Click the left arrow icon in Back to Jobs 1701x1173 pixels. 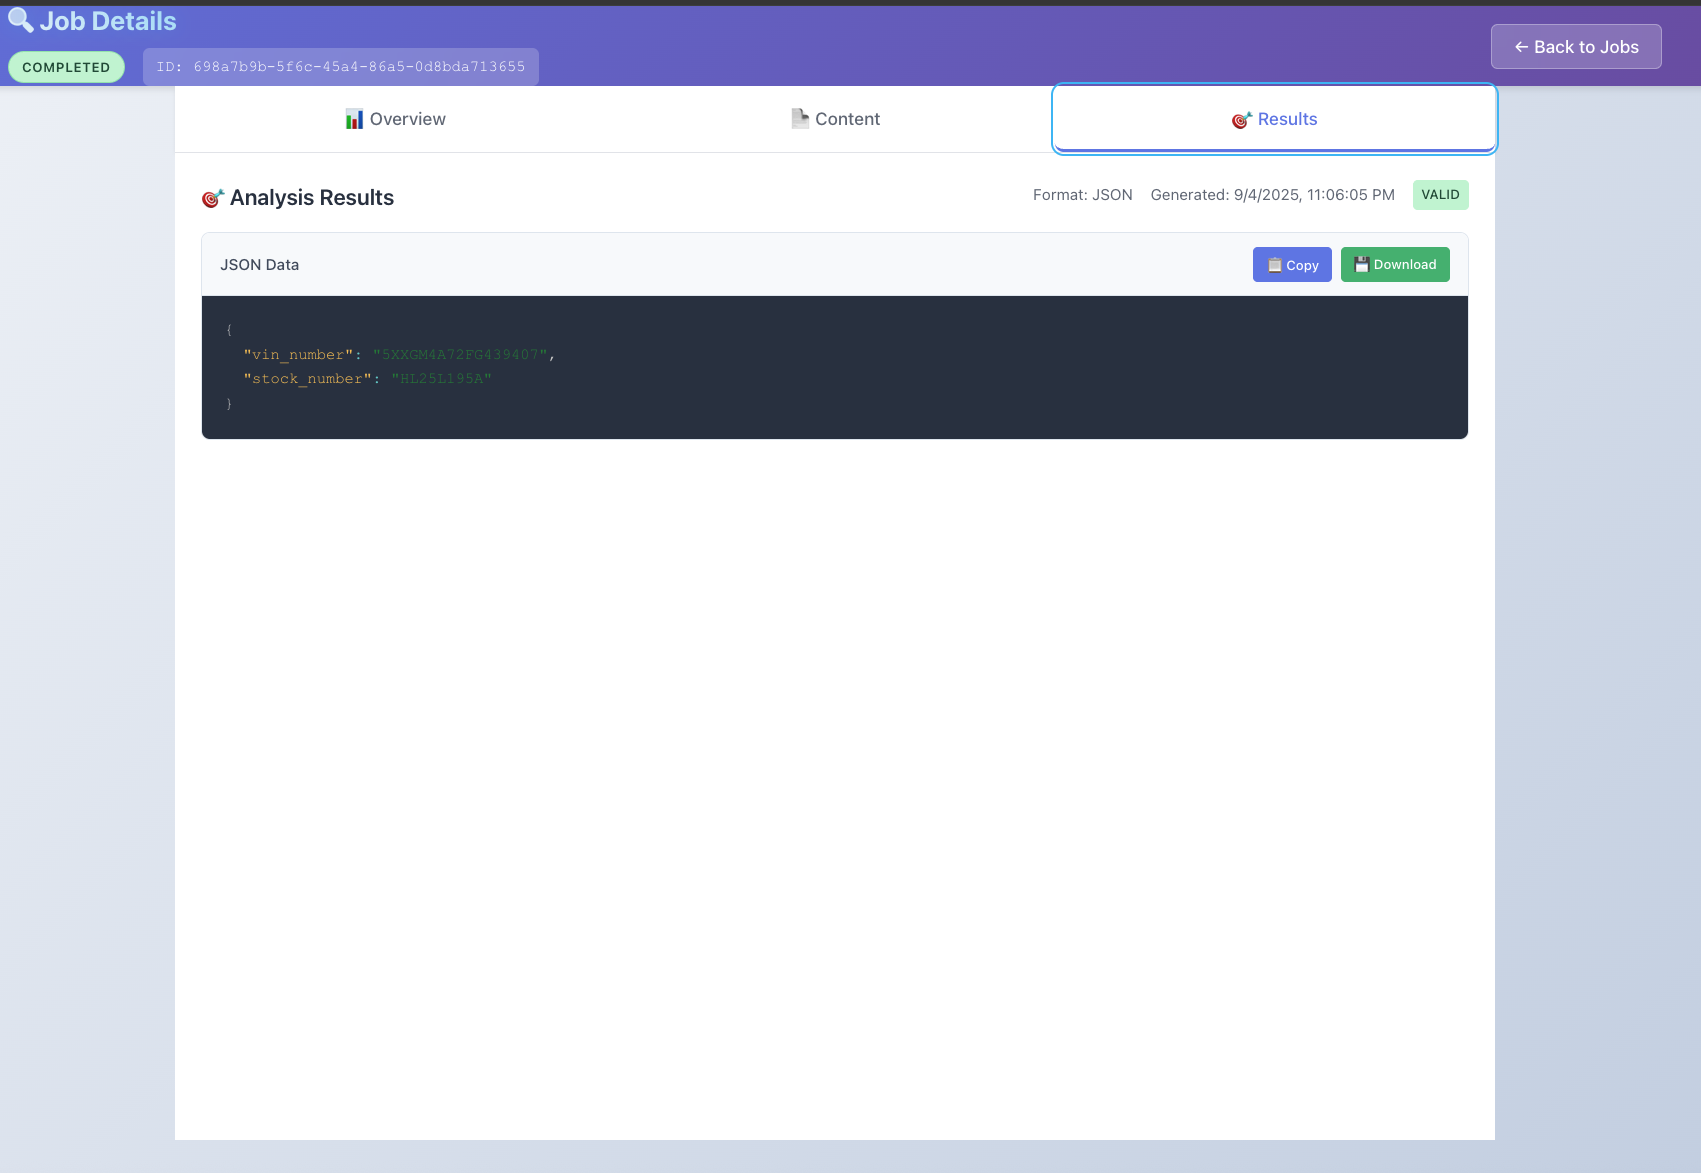pyautogui.click(x=1520, y=46)
